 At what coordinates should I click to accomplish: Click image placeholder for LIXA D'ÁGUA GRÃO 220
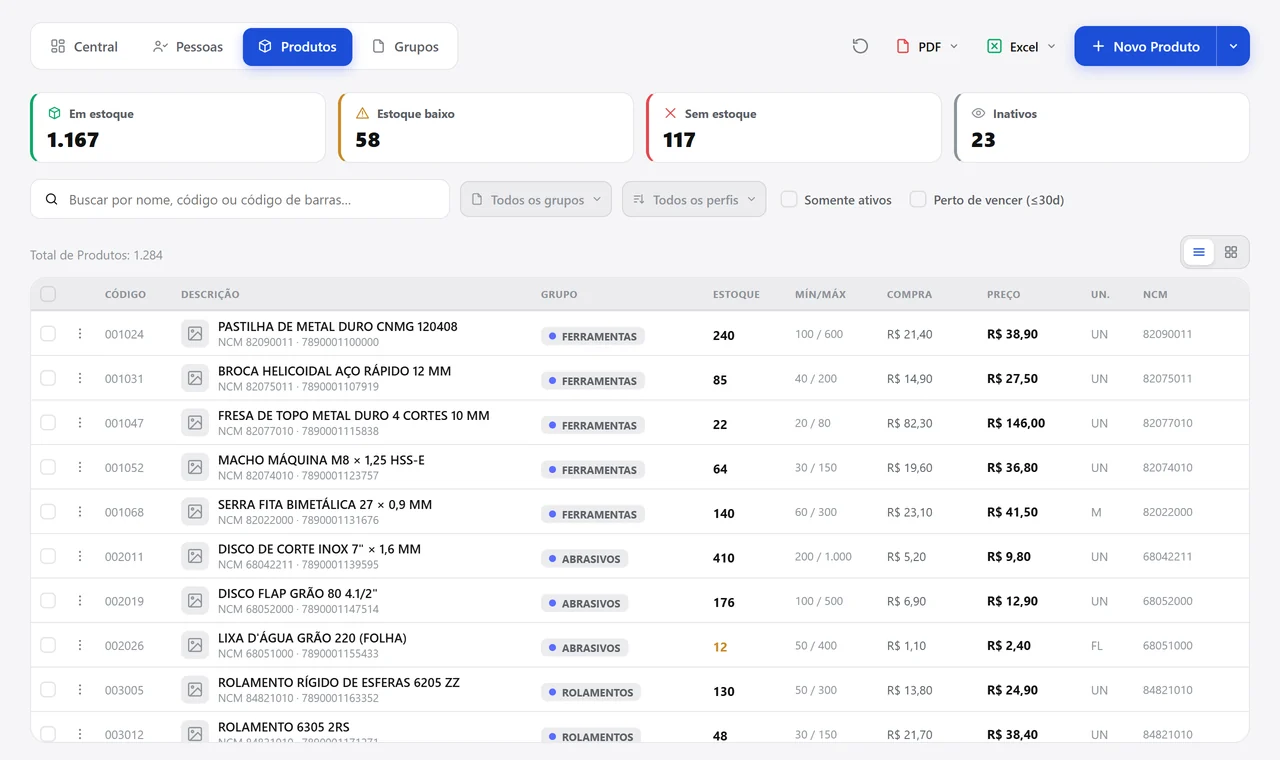pyautogui.click(x=195, y=645)
